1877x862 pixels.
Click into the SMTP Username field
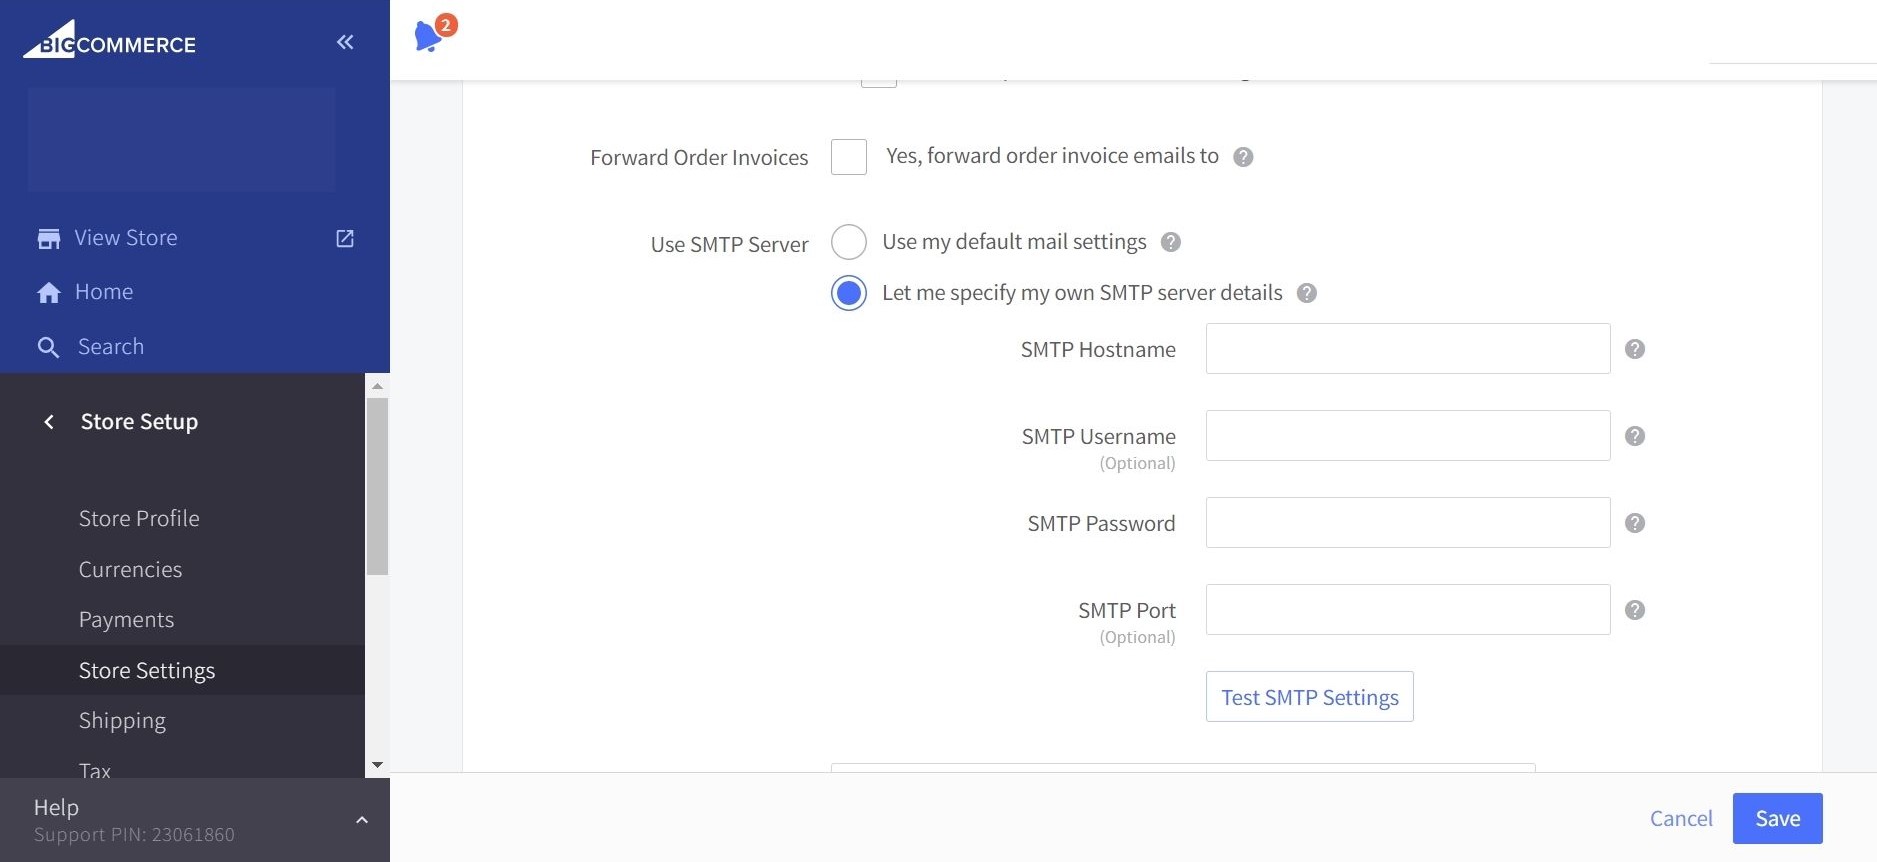[1407, 436]
